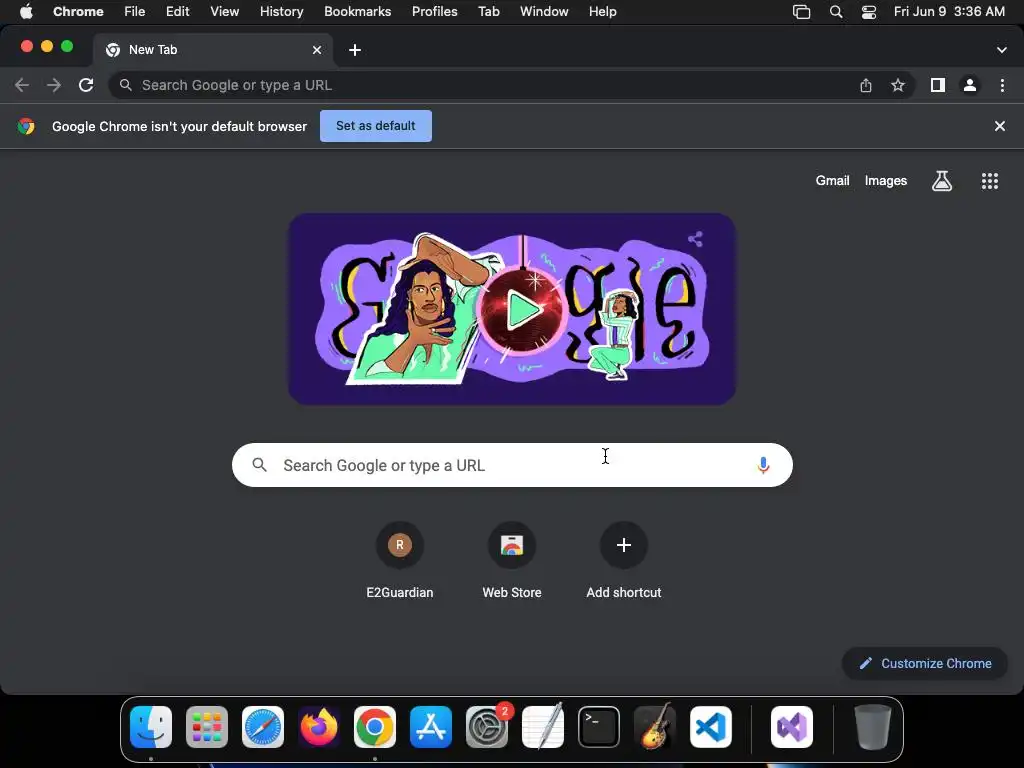1024x768 pixels.
Task: Launch GarageBand from the Dock
Action: [x=655, y=727]
